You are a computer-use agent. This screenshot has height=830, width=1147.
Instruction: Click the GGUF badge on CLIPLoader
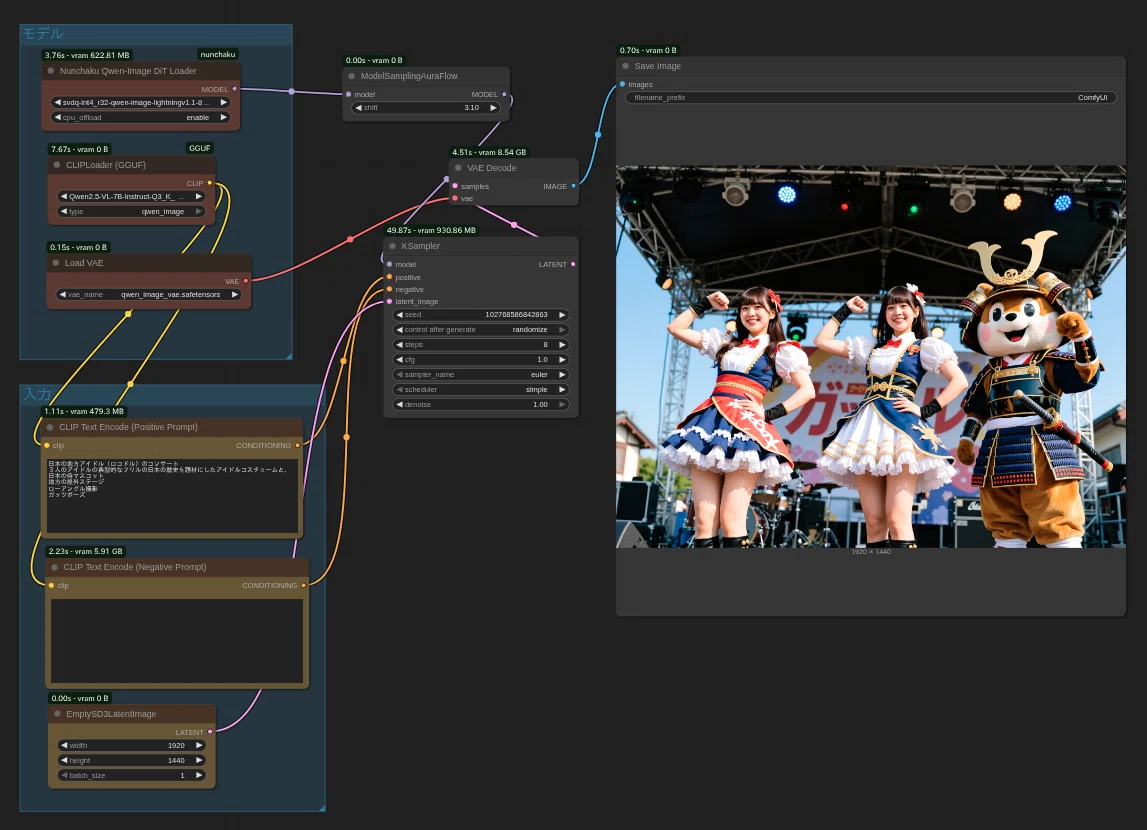pos(200,148)
